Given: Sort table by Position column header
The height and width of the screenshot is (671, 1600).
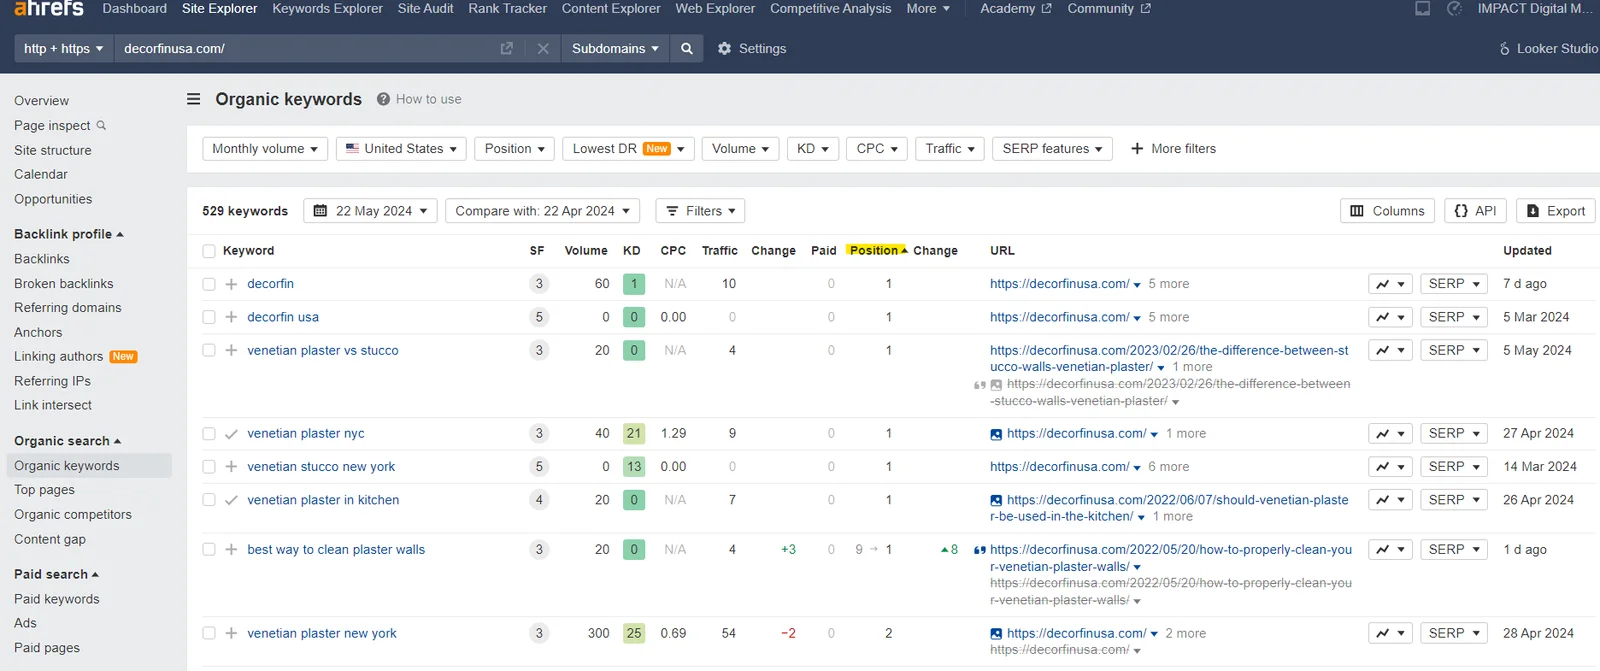Looking at the screenshot, I should coord(878,251).
